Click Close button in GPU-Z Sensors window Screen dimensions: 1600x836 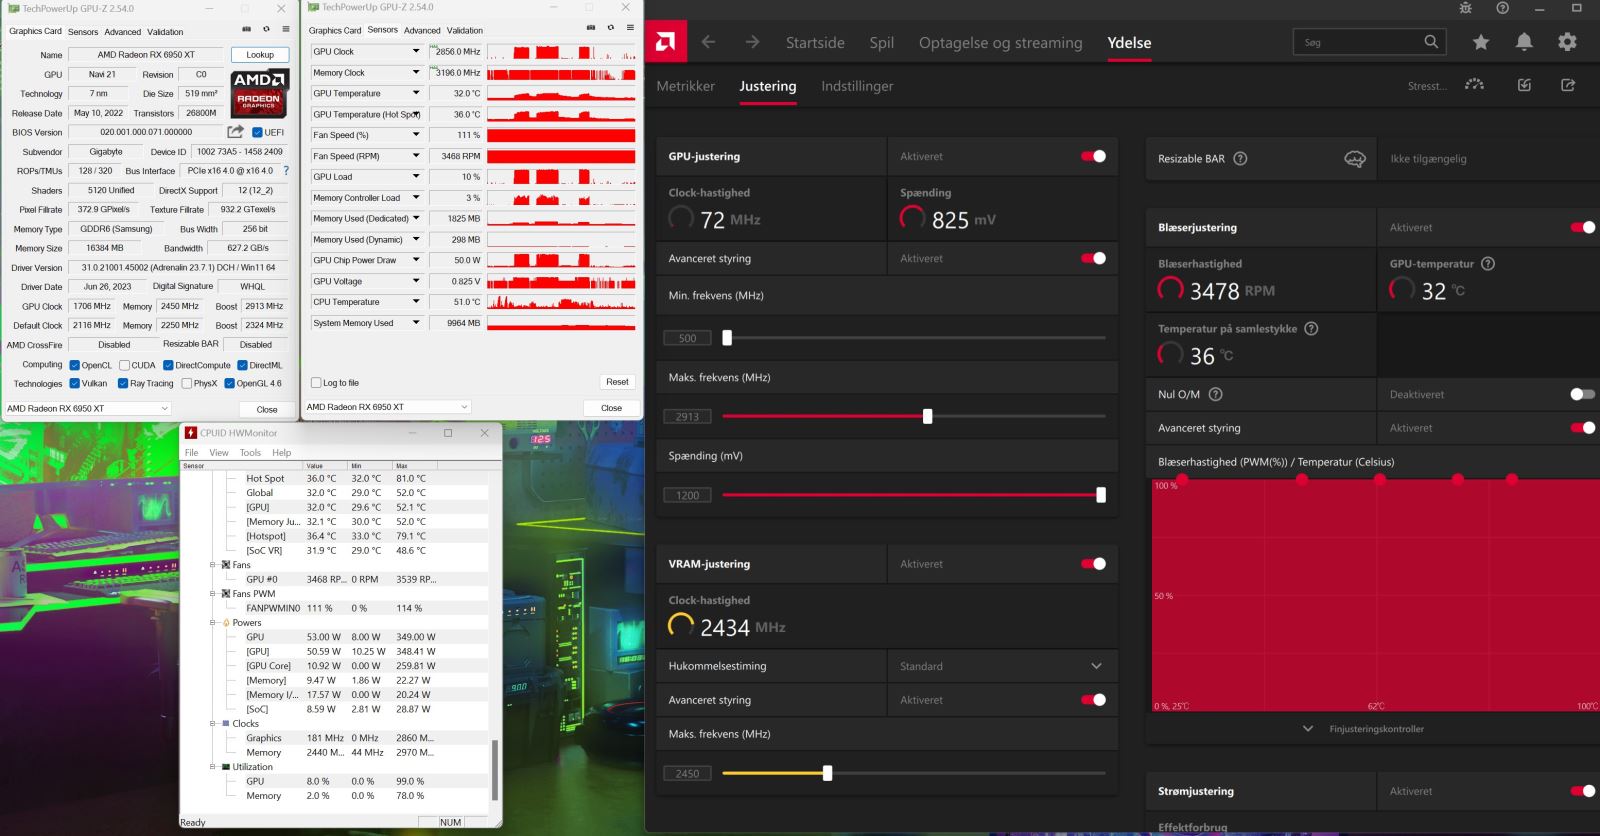pyautogui.click(x=611, y=408)
